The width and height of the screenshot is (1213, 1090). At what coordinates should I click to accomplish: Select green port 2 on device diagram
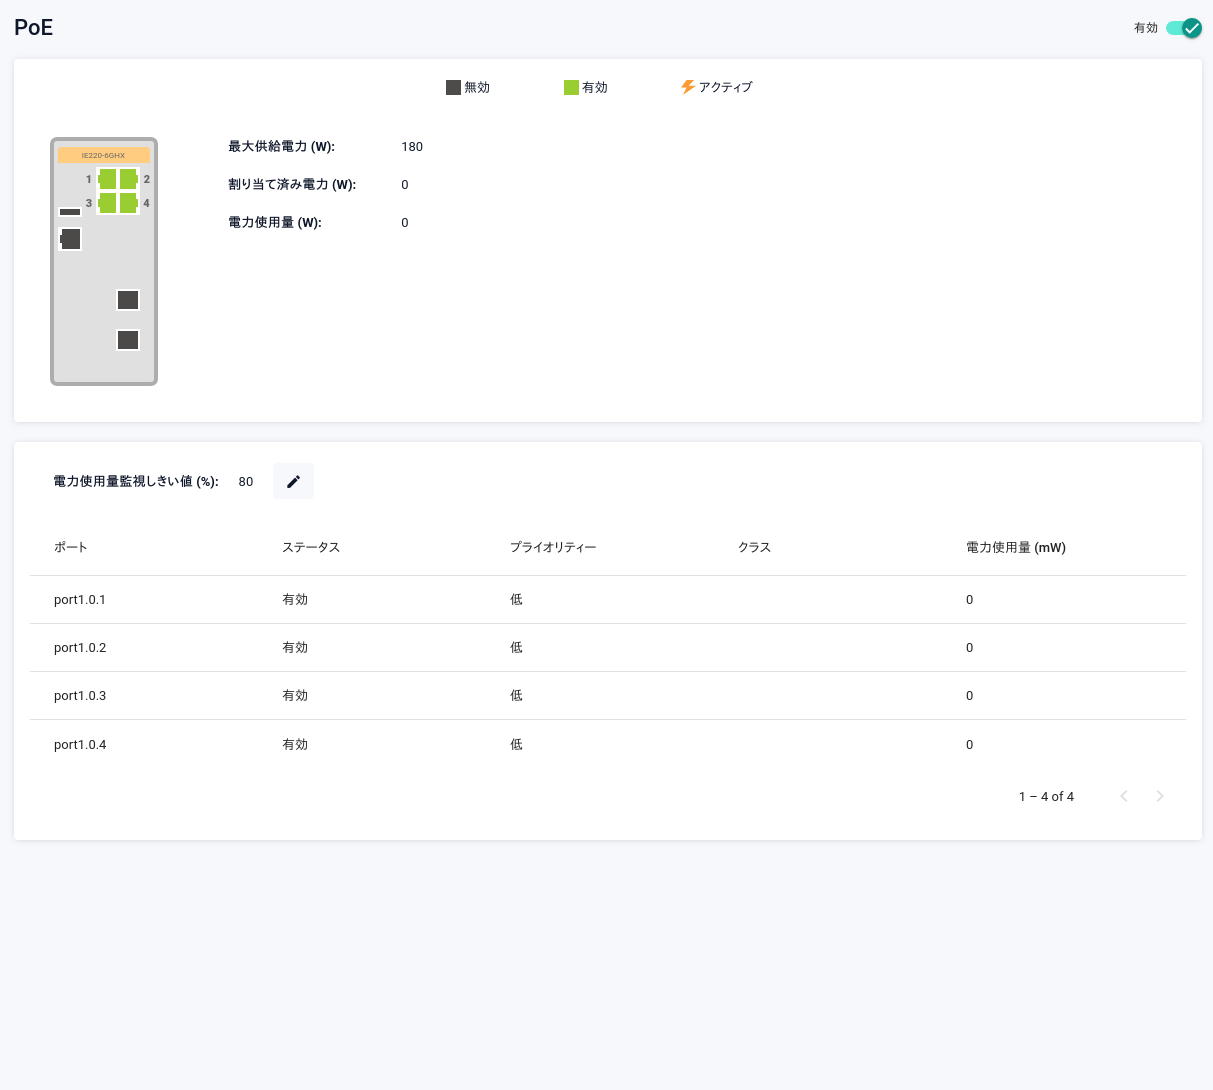tap(128, 179)
